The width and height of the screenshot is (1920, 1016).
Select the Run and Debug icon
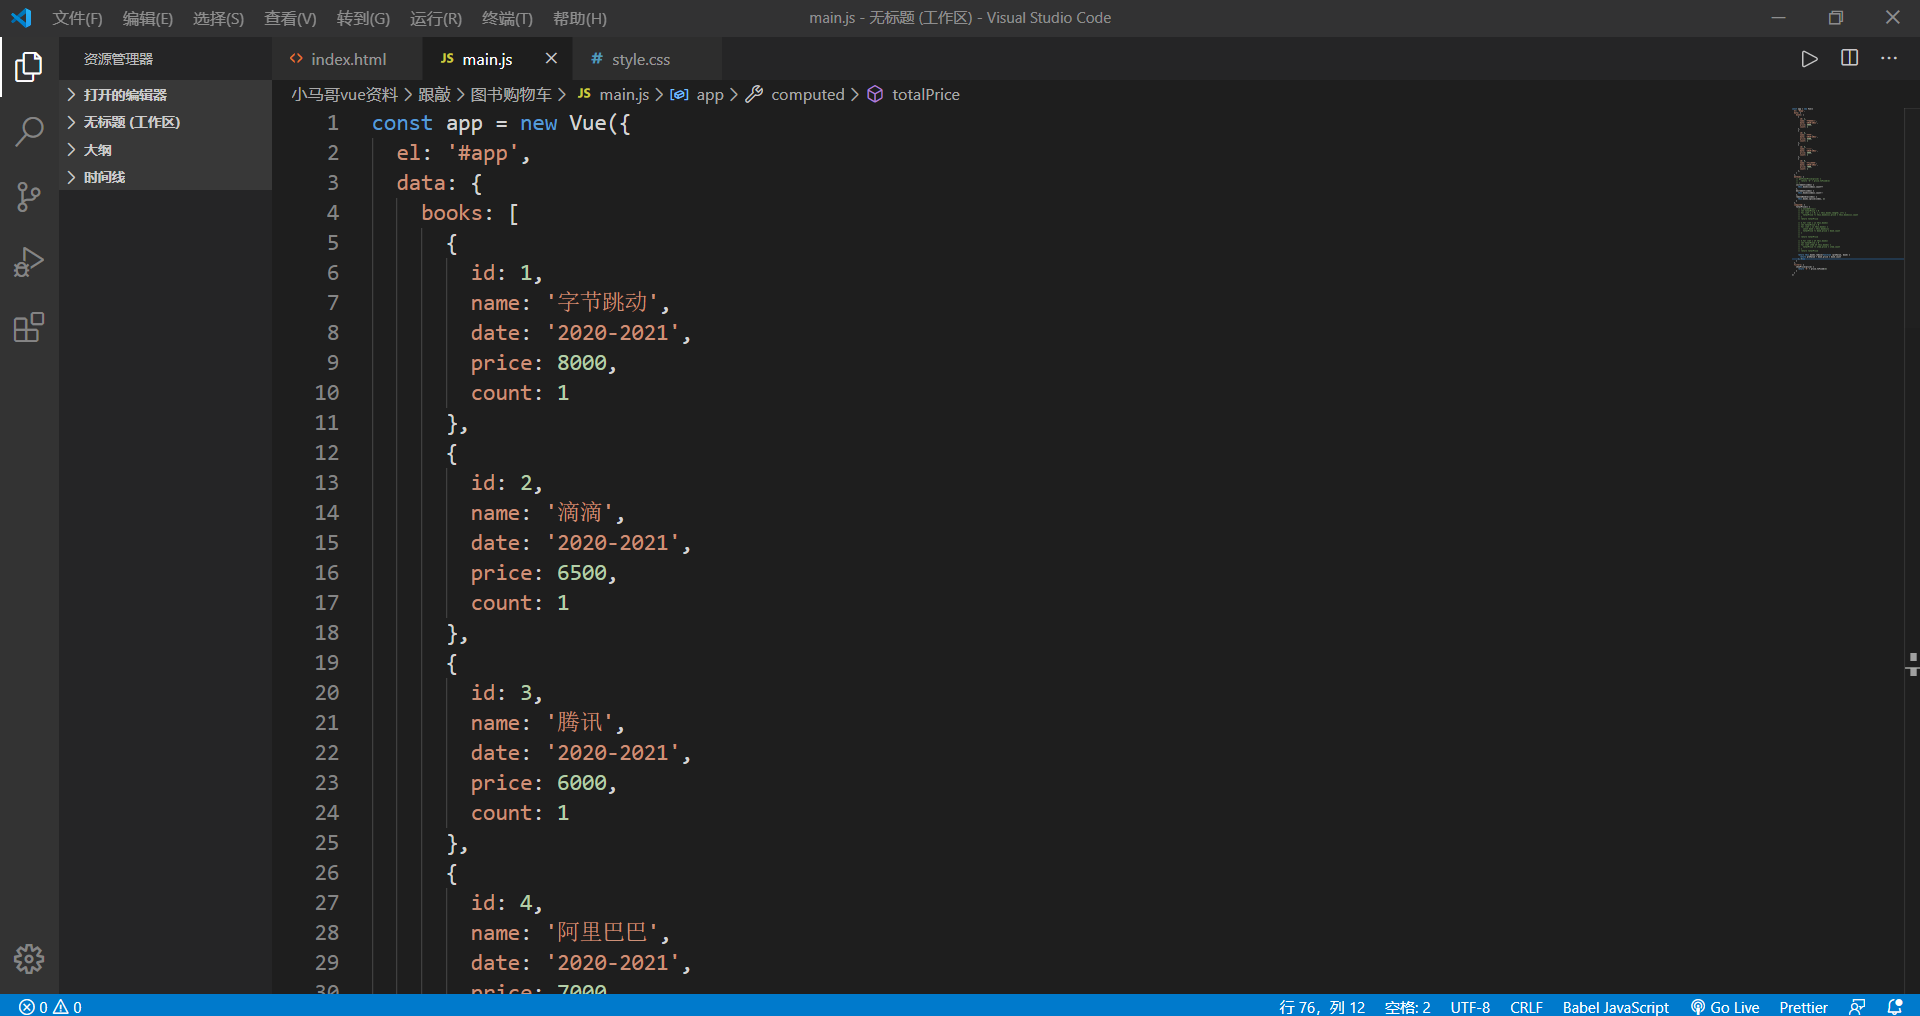29,261
